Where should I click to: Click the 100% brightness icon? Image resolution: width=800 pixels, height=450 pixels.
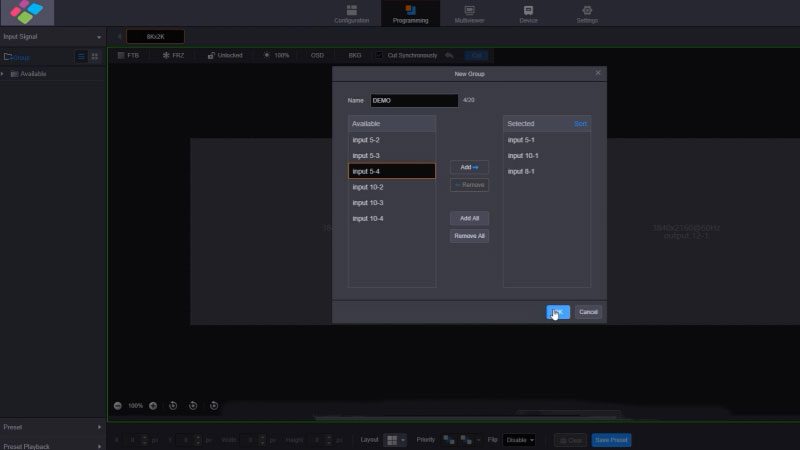266,55
